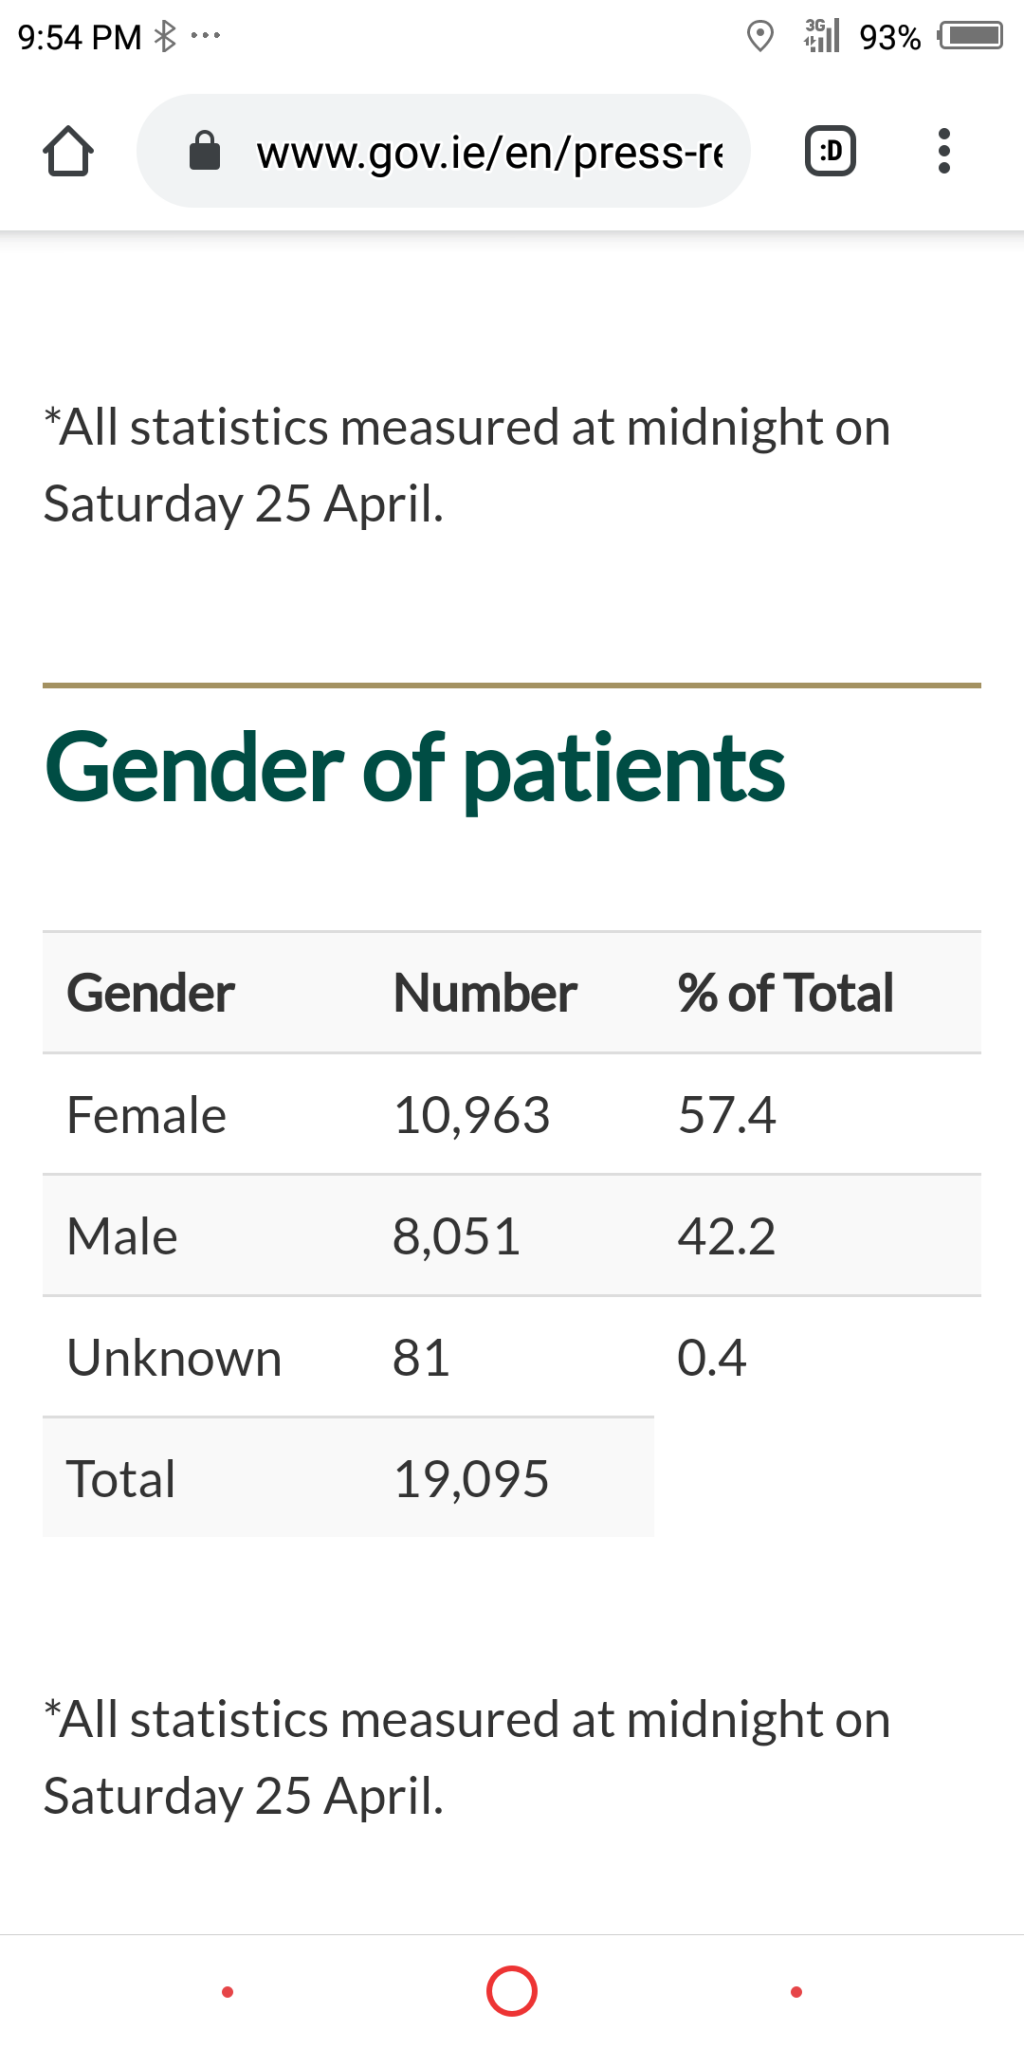Screen dimensions: 1024x2048
Task: Tap the Bluetooth status icon
Action: point(165,37)
